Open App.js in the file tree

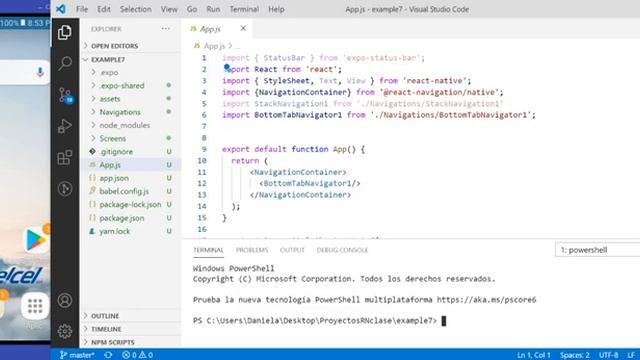coord(131,165)
